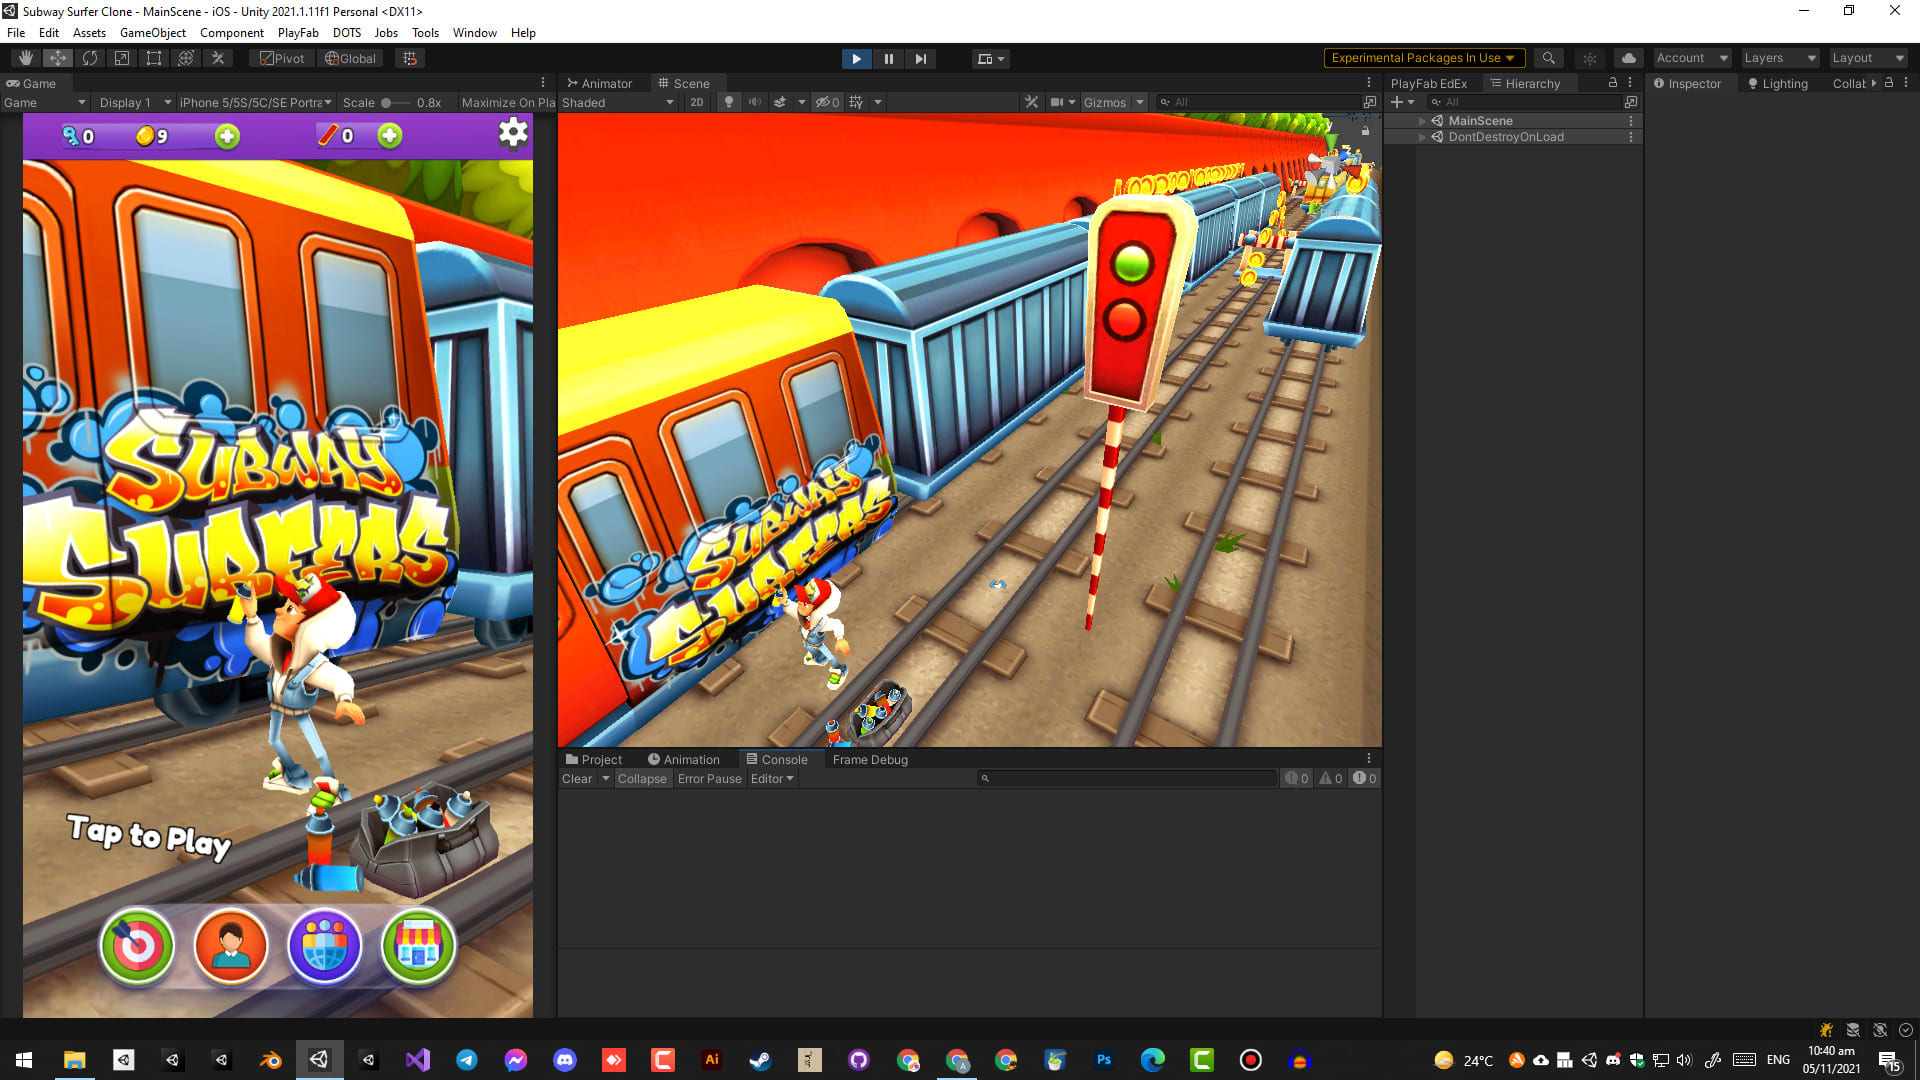Toggle the 2D view mode button

click(x=696, y=102)
